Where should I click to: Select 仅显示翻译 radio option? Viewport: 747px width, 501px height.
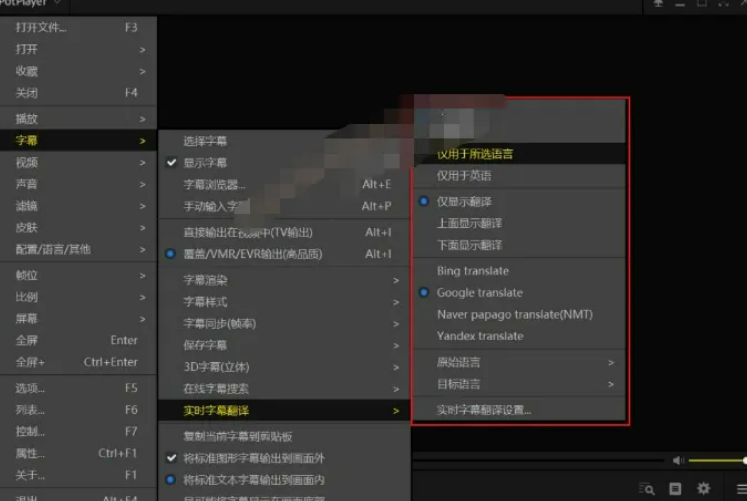click(519, 201)
